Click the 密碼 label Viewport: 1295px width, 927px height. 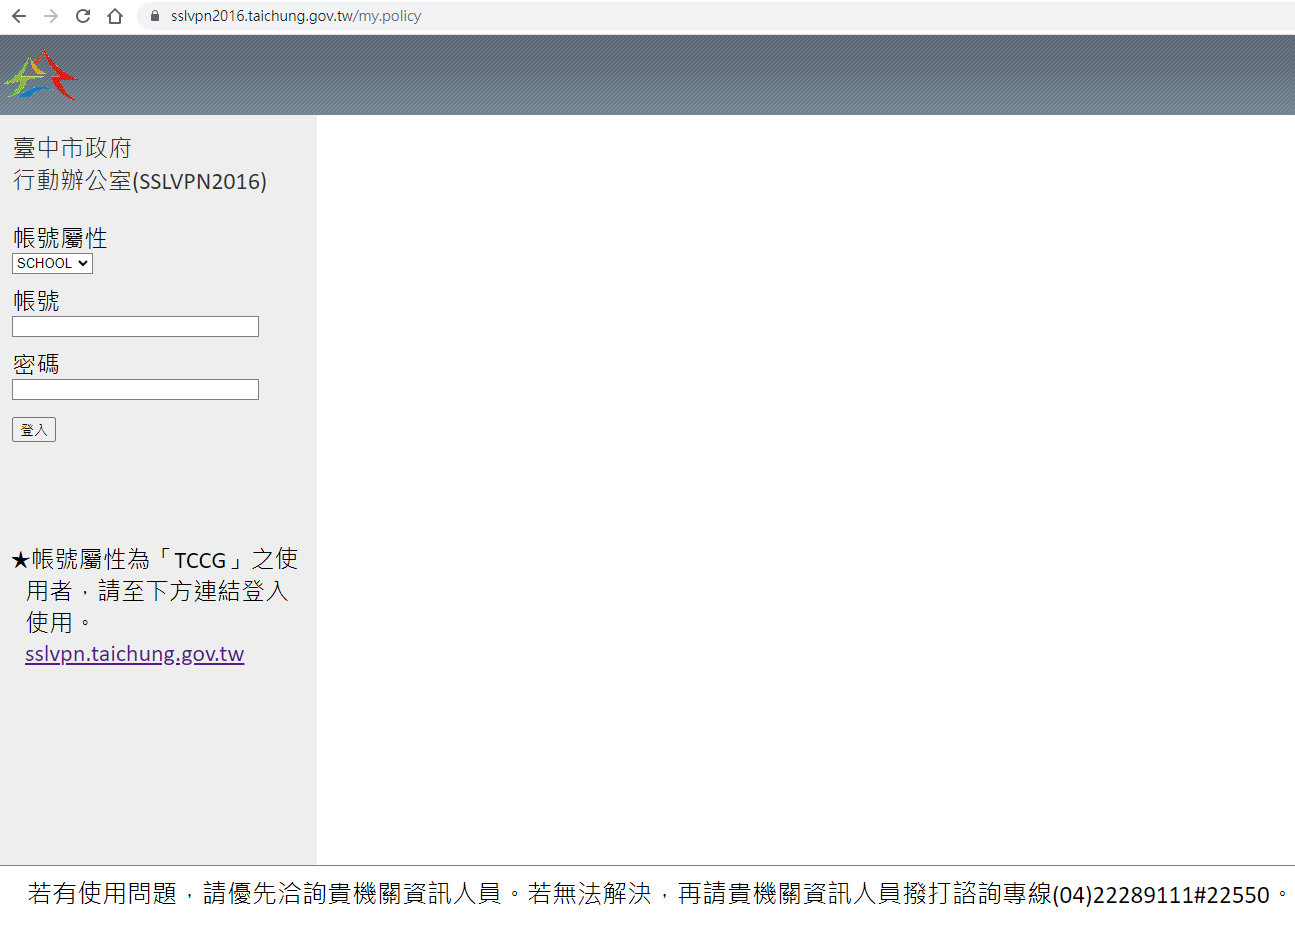tap(36, 364)
